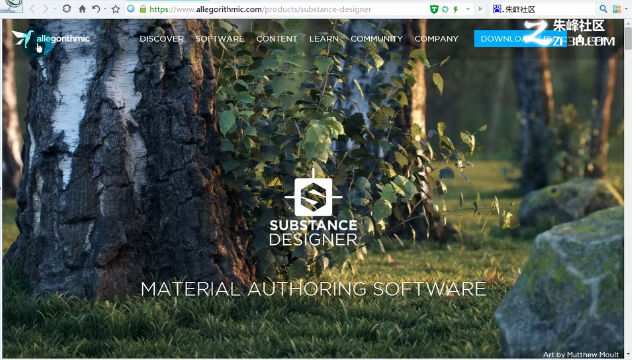Open the COMMUNITY menu

click(376, 39)
